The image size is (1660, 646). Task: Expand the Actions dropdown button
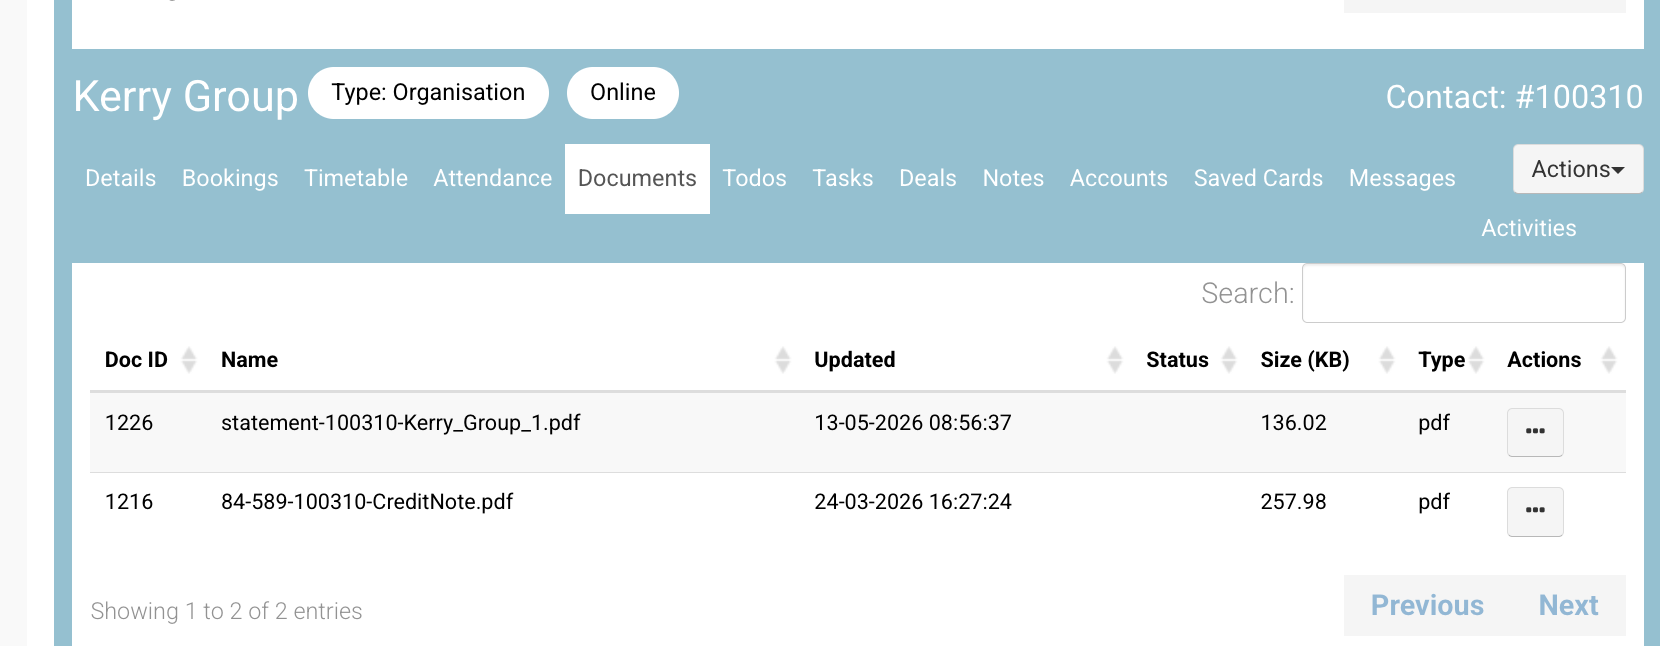pos(1577,169)
